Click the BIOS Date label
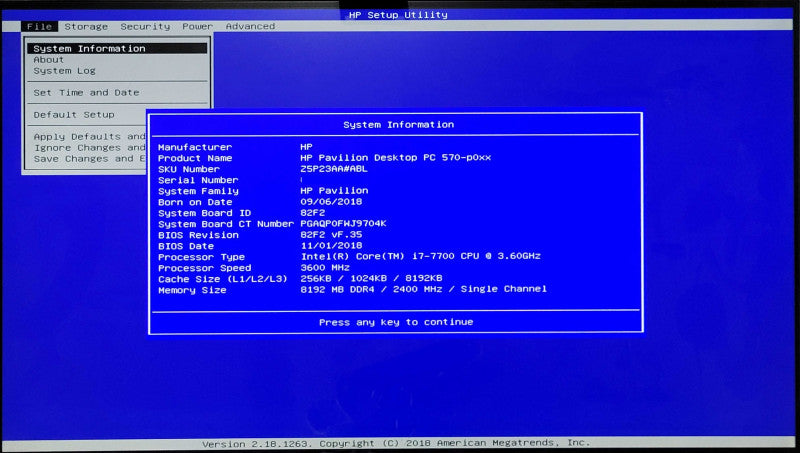This screenshot has width=800, height=453. (186, 247)
